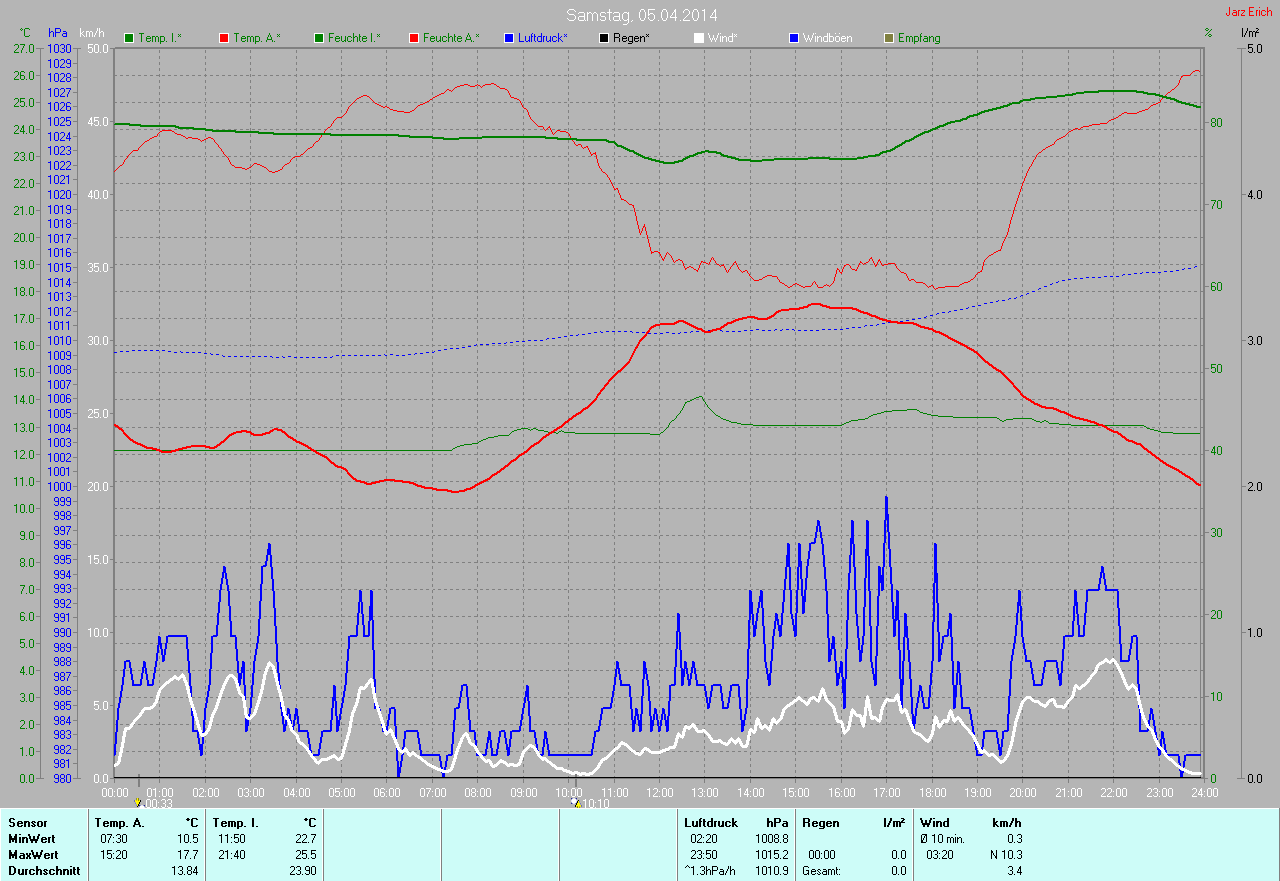Click the 'Sensor' header in the summary table

click(x=27, y=823)
